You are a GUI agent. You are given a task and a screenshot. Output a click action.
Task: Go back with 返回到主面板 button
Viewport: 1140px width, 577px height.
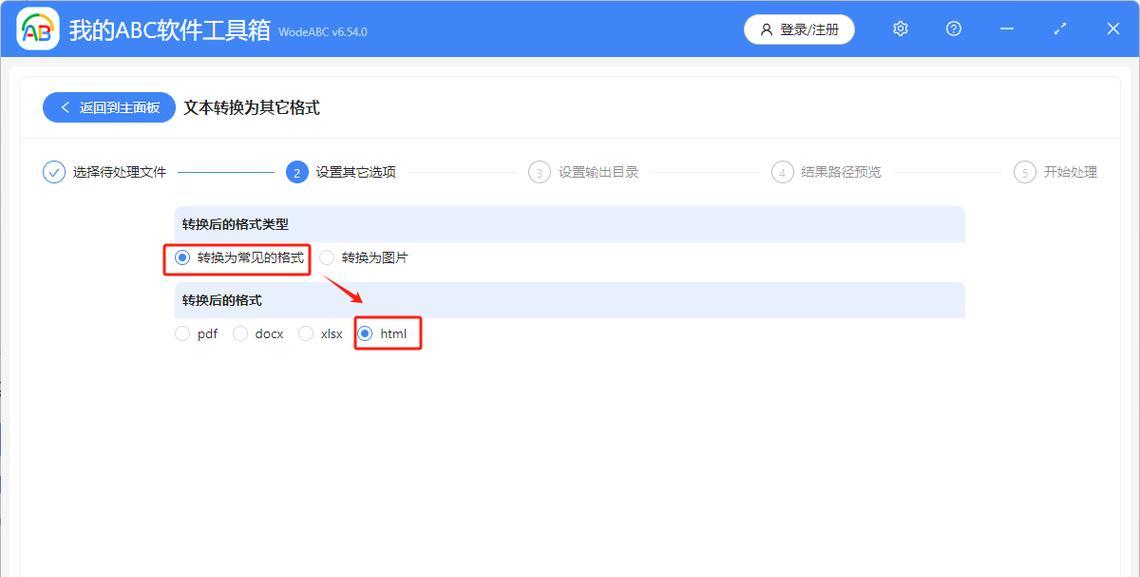pos(109,108)
